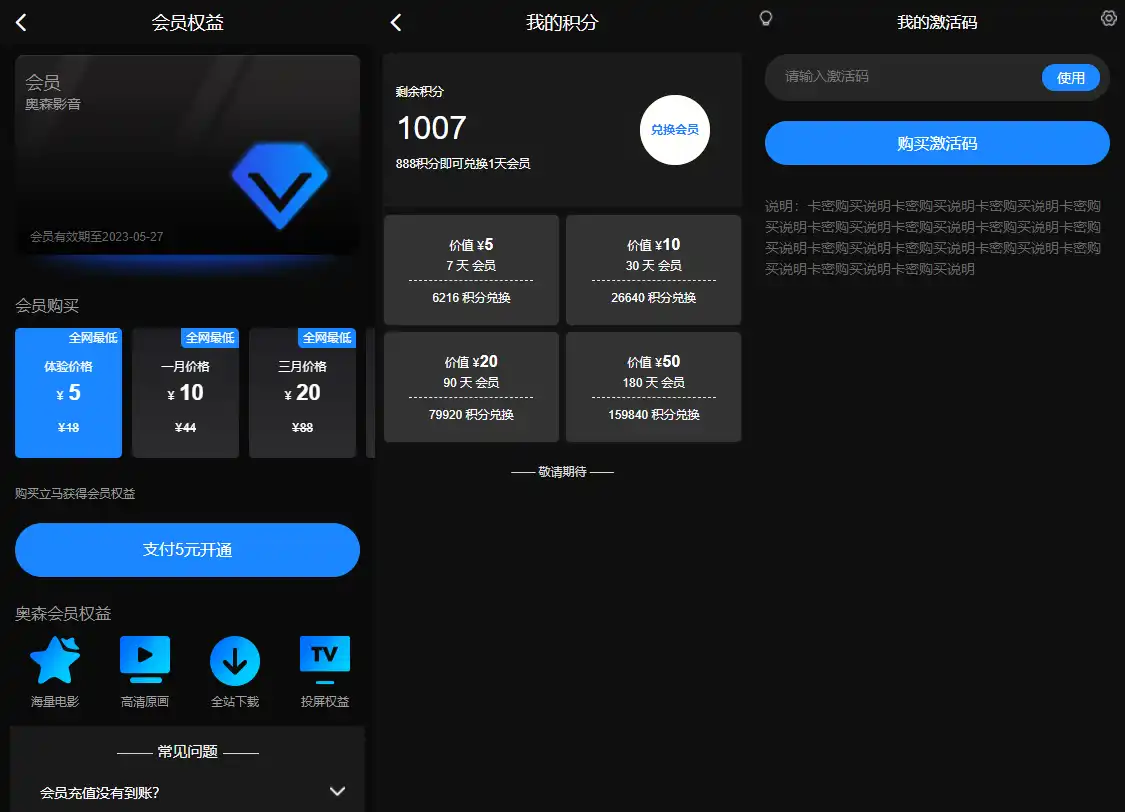
Task: Pick the 三月价格 ¥20 plan
Action: [302, 393]
